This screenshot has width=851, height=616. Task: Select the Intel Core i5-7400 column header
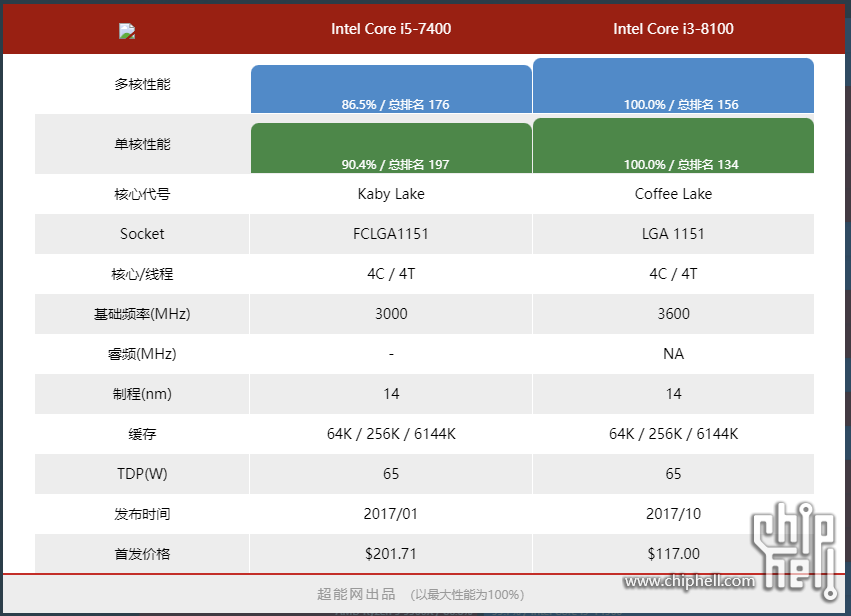tap(391, 29)
